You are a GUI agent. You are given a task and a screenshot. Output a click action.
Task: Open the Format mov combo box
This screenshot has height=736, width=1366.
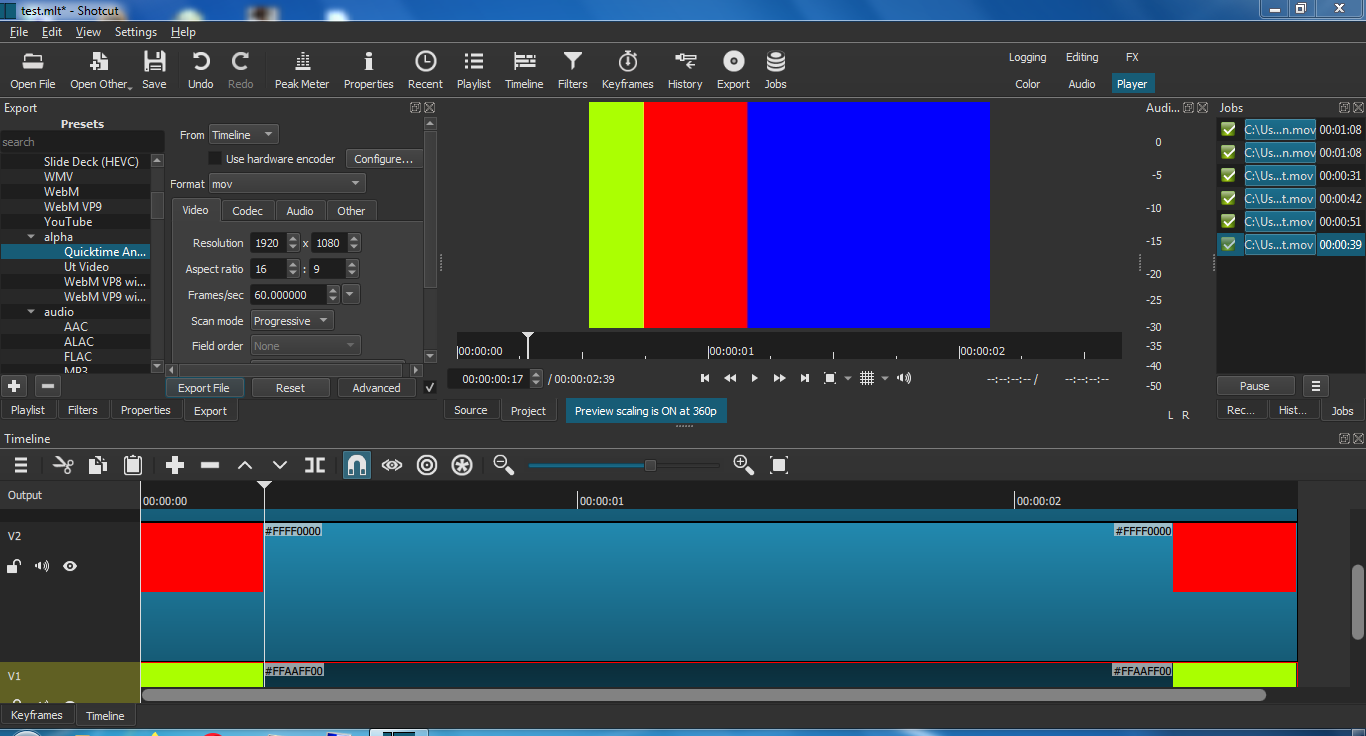tap(287, 184)
